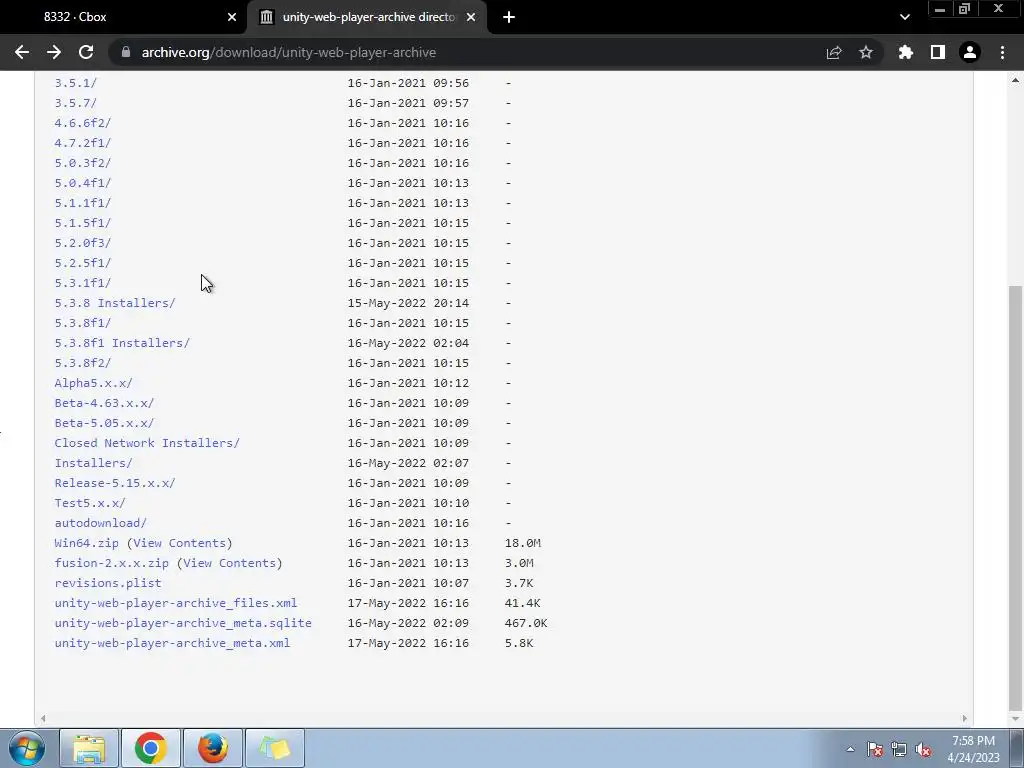Expand the tab search dropdown arrow

pos(904,17)
